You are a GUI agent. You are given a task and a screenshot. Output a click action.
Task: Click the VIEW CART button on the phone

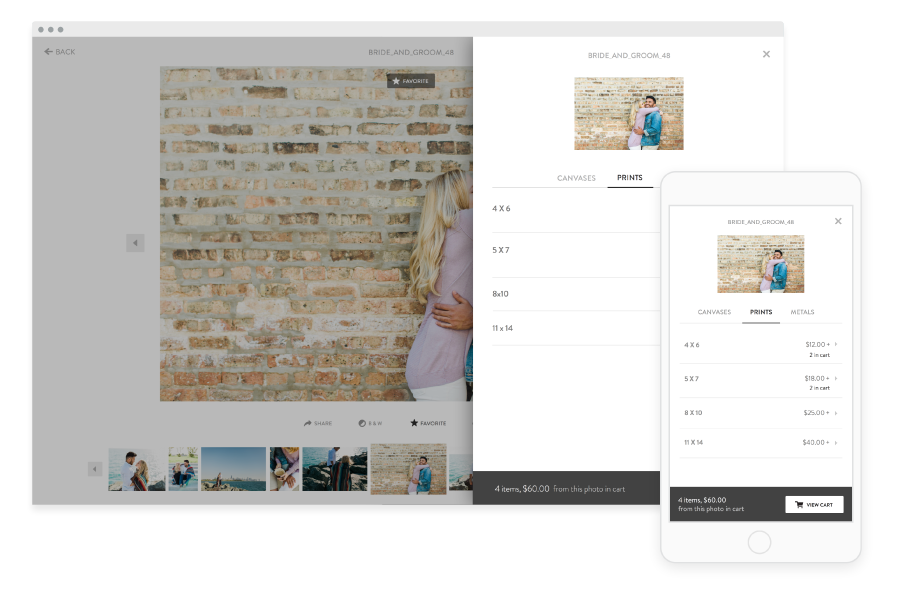click(814, 505)
